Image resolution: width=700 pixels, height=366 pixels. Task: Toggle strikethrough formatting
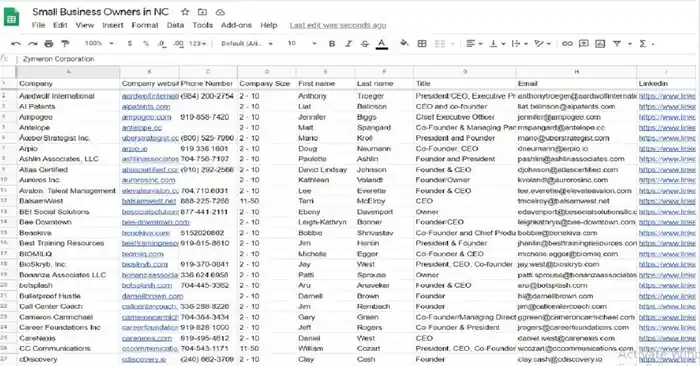pos(365,44)
